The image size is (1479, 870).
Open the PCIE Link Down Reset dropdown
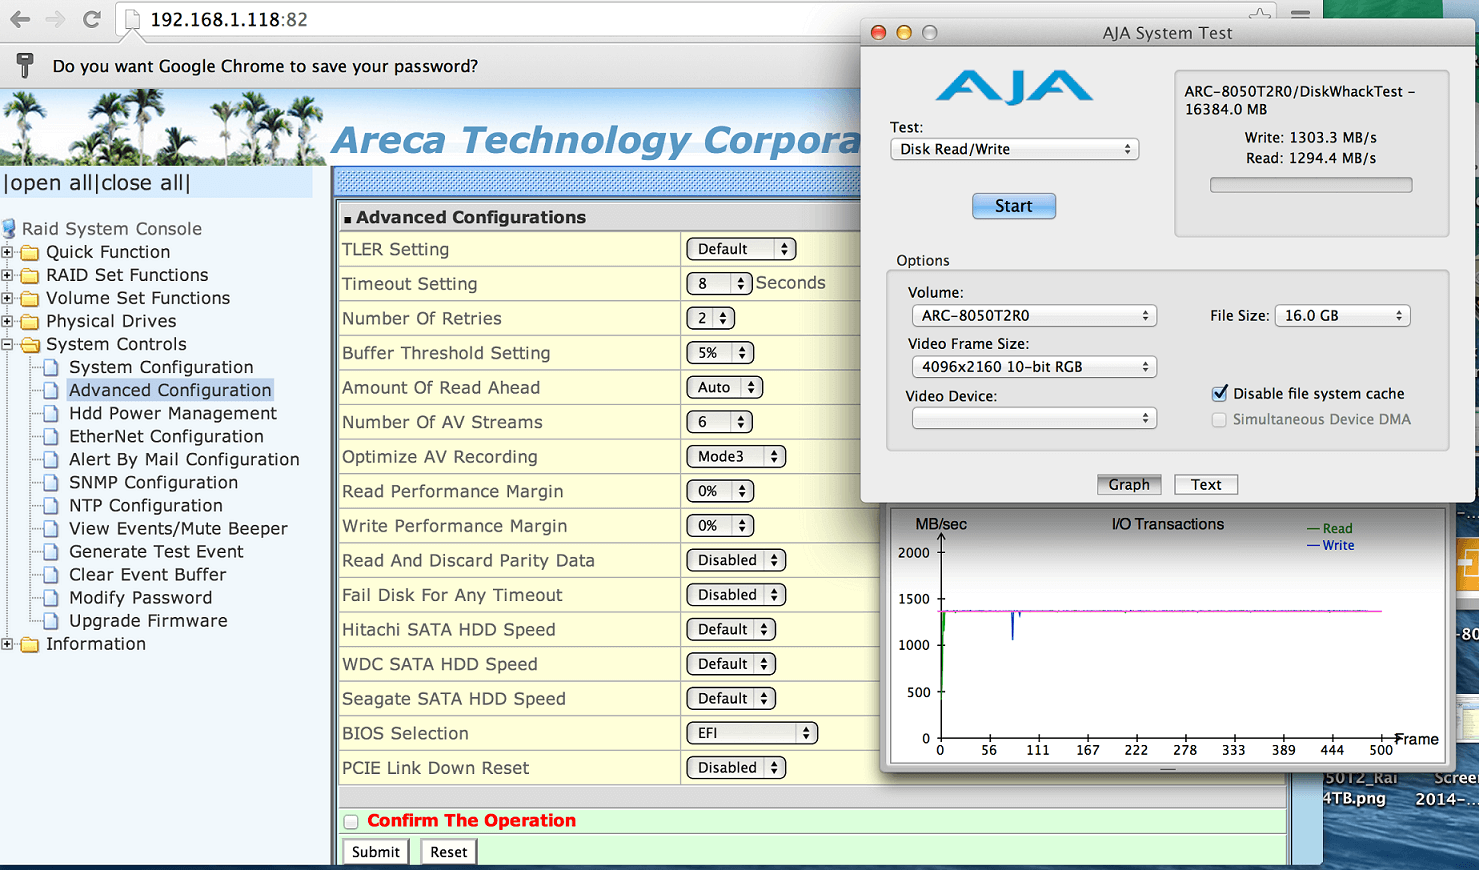(x=736, y=768)
